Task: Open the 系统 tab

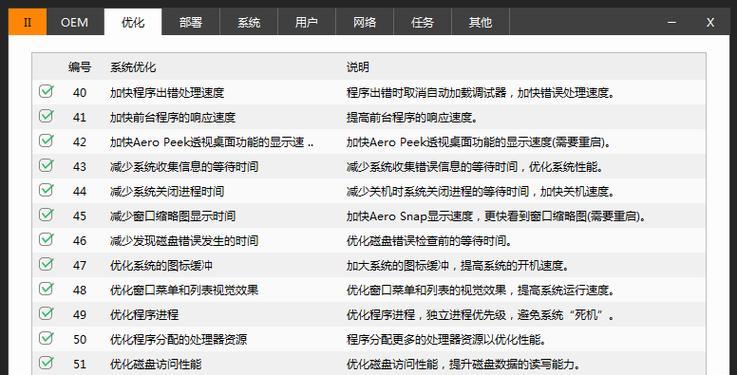Action: [x=249, y=22]
